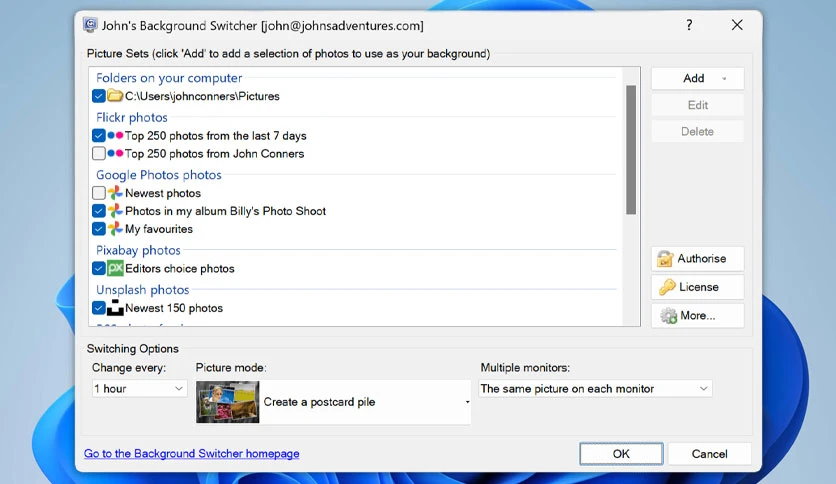
Task: Select 'Top 250 photos from the last 7 days' text
Action: point(215,136)
